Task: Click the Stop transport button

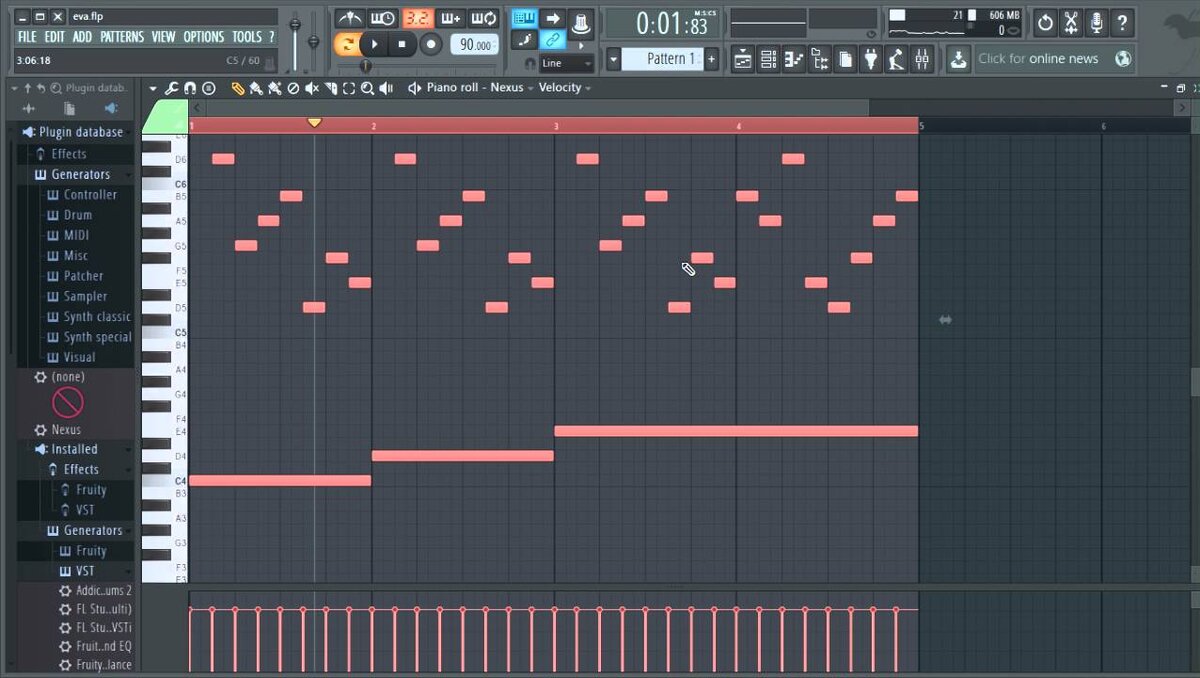Action: click(402, 44)
